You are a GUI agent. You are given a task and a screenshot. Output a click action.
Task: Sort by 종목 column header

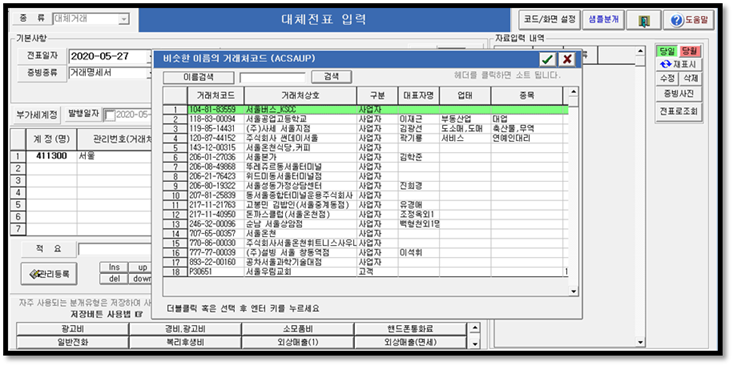(526, 95)
